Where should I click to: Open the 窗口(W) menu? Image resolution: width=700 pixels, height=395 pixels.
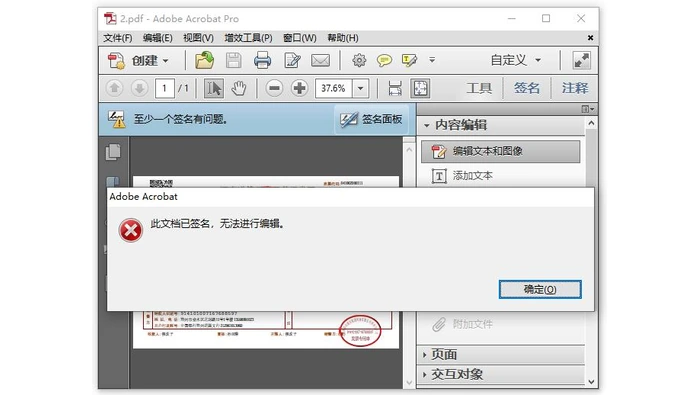[x=300, y=38]
